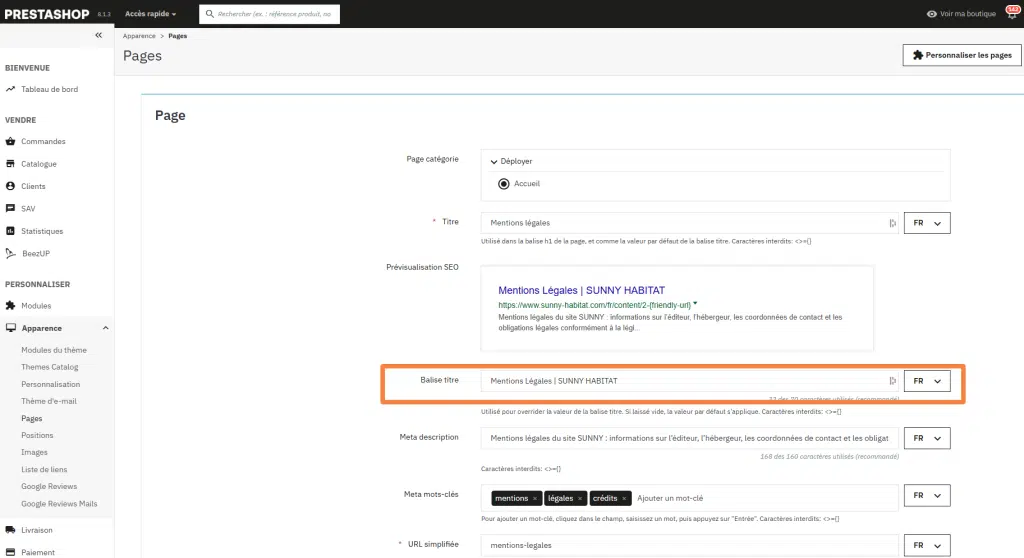Click the Catalogue store icon
This screenshot has width=1024, height=558.
click(x=10, y=164)
